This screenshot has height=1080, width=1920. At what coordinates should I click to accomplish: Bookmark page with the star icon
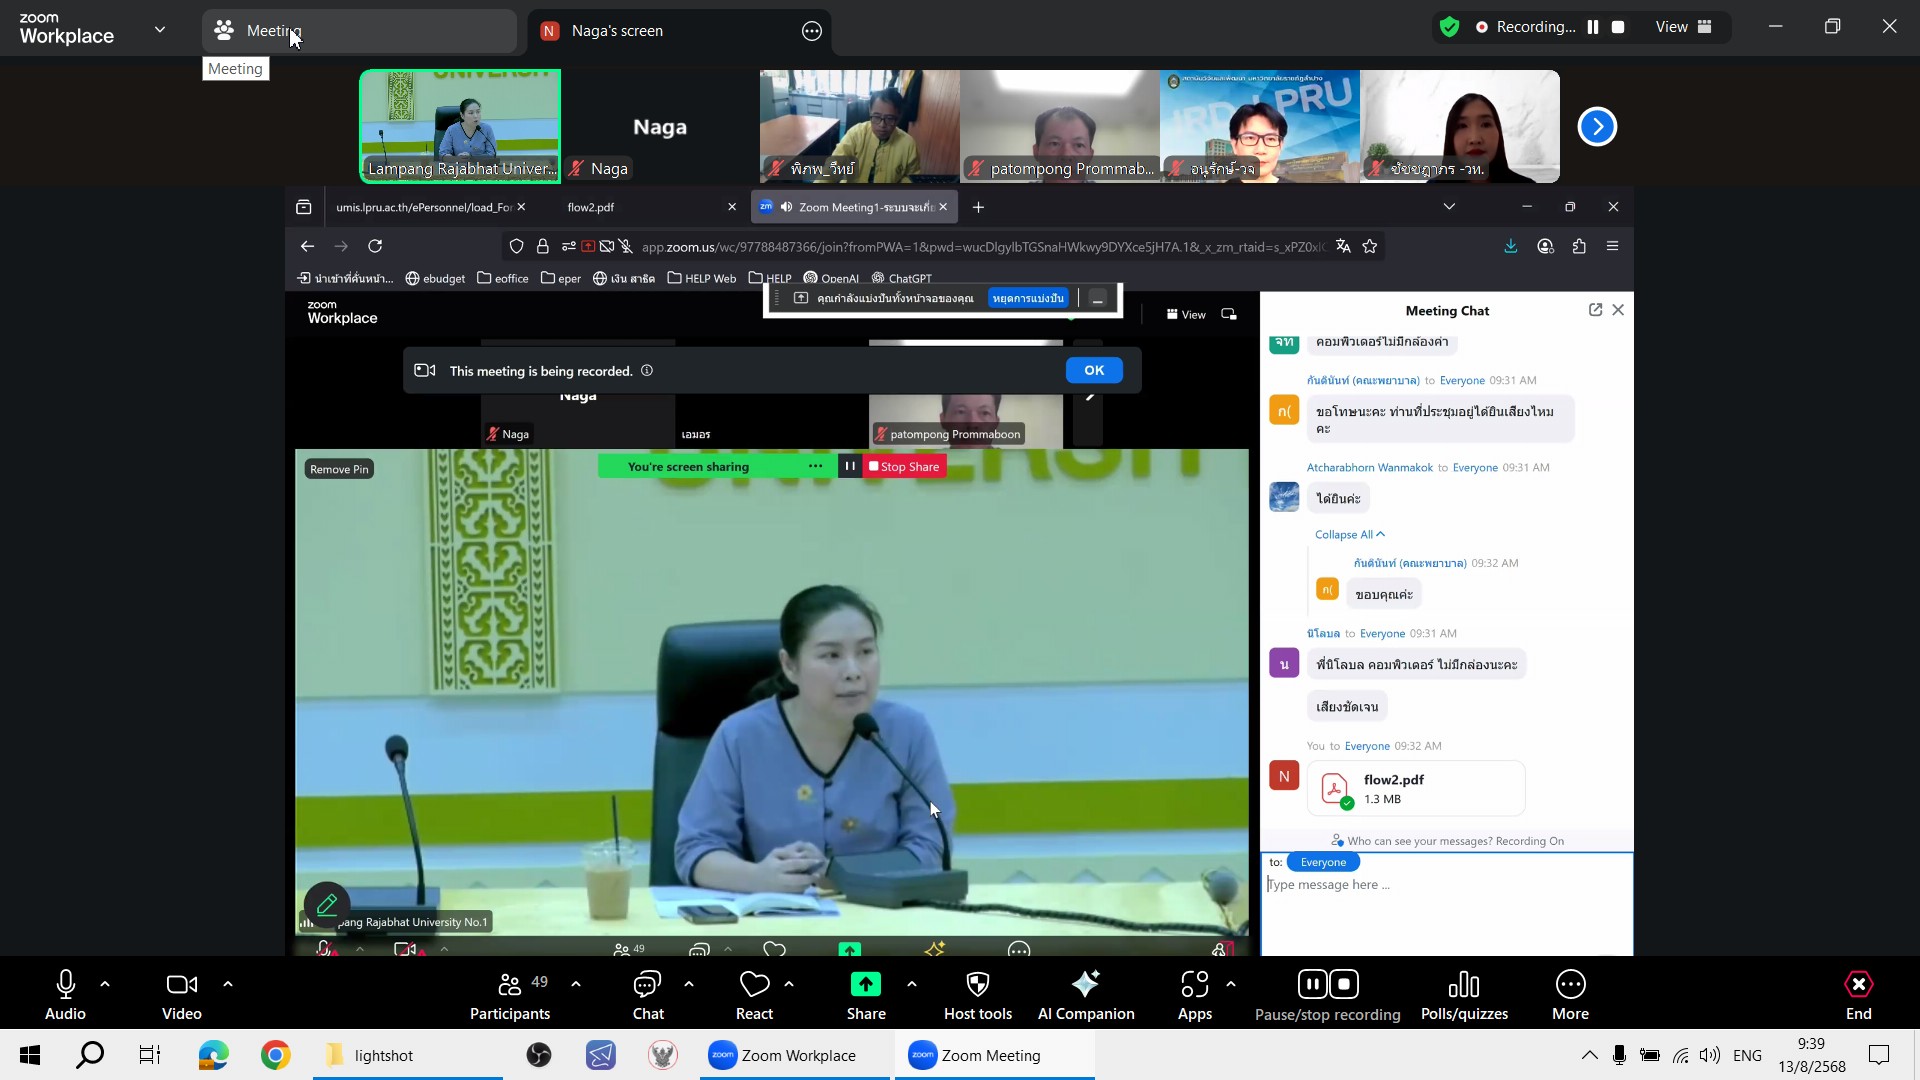point(1370,246)
